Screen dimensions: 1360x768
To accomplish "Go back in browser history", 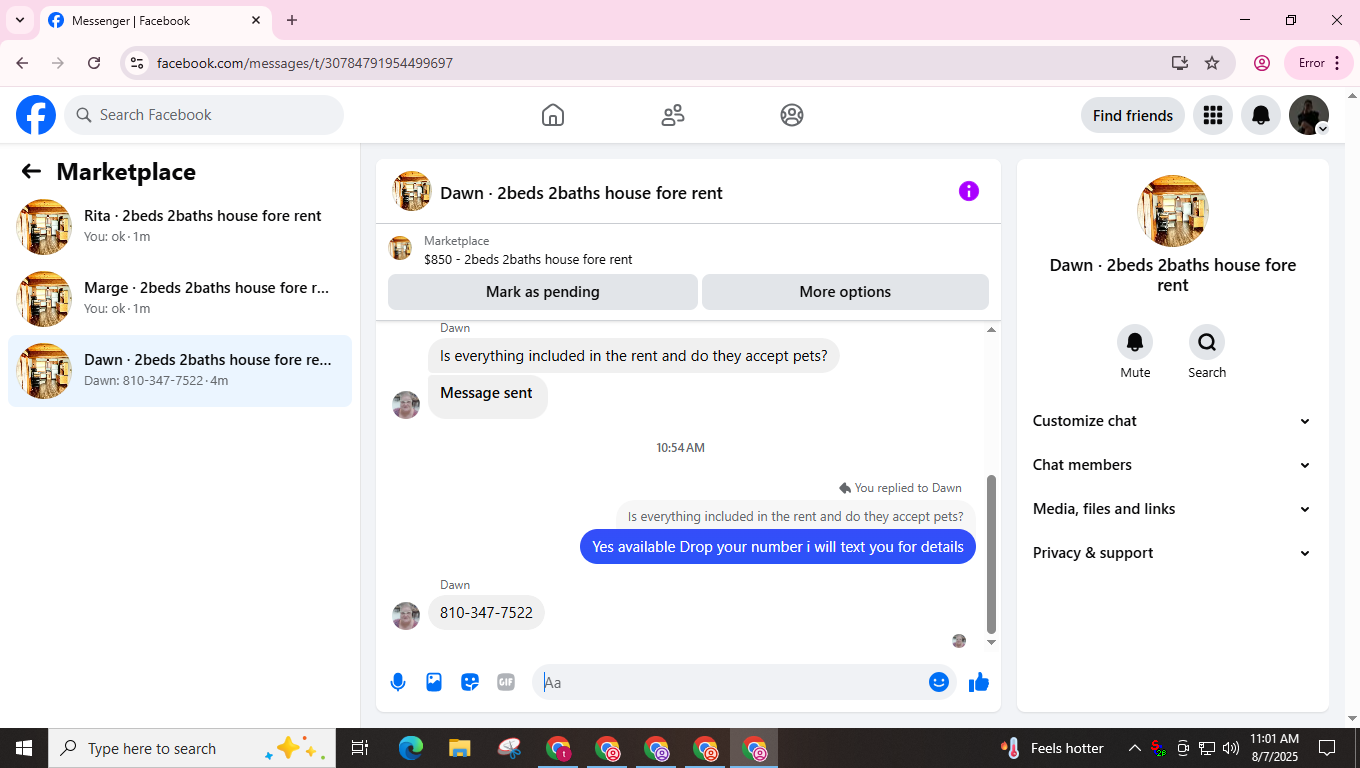I will click(22, 63).
